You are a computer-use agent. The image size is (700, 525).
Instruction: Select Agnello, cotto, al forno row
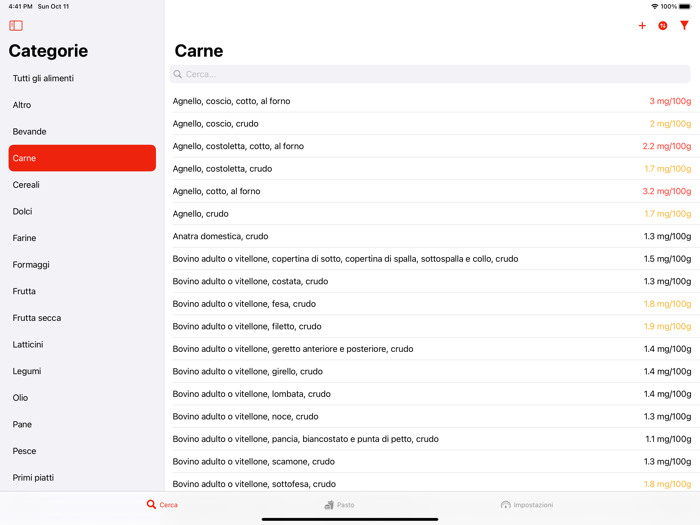pos(432,191)
